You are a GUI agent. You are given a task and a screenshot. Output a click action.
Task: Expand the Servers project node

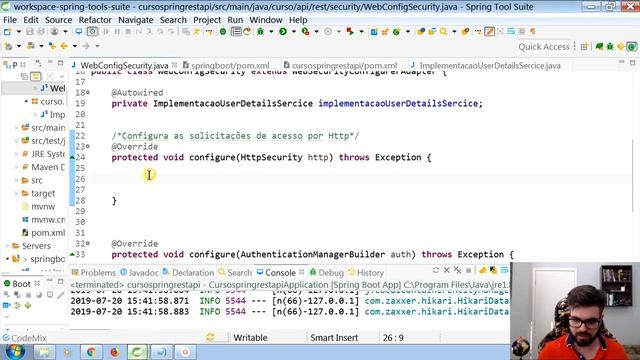7,246
